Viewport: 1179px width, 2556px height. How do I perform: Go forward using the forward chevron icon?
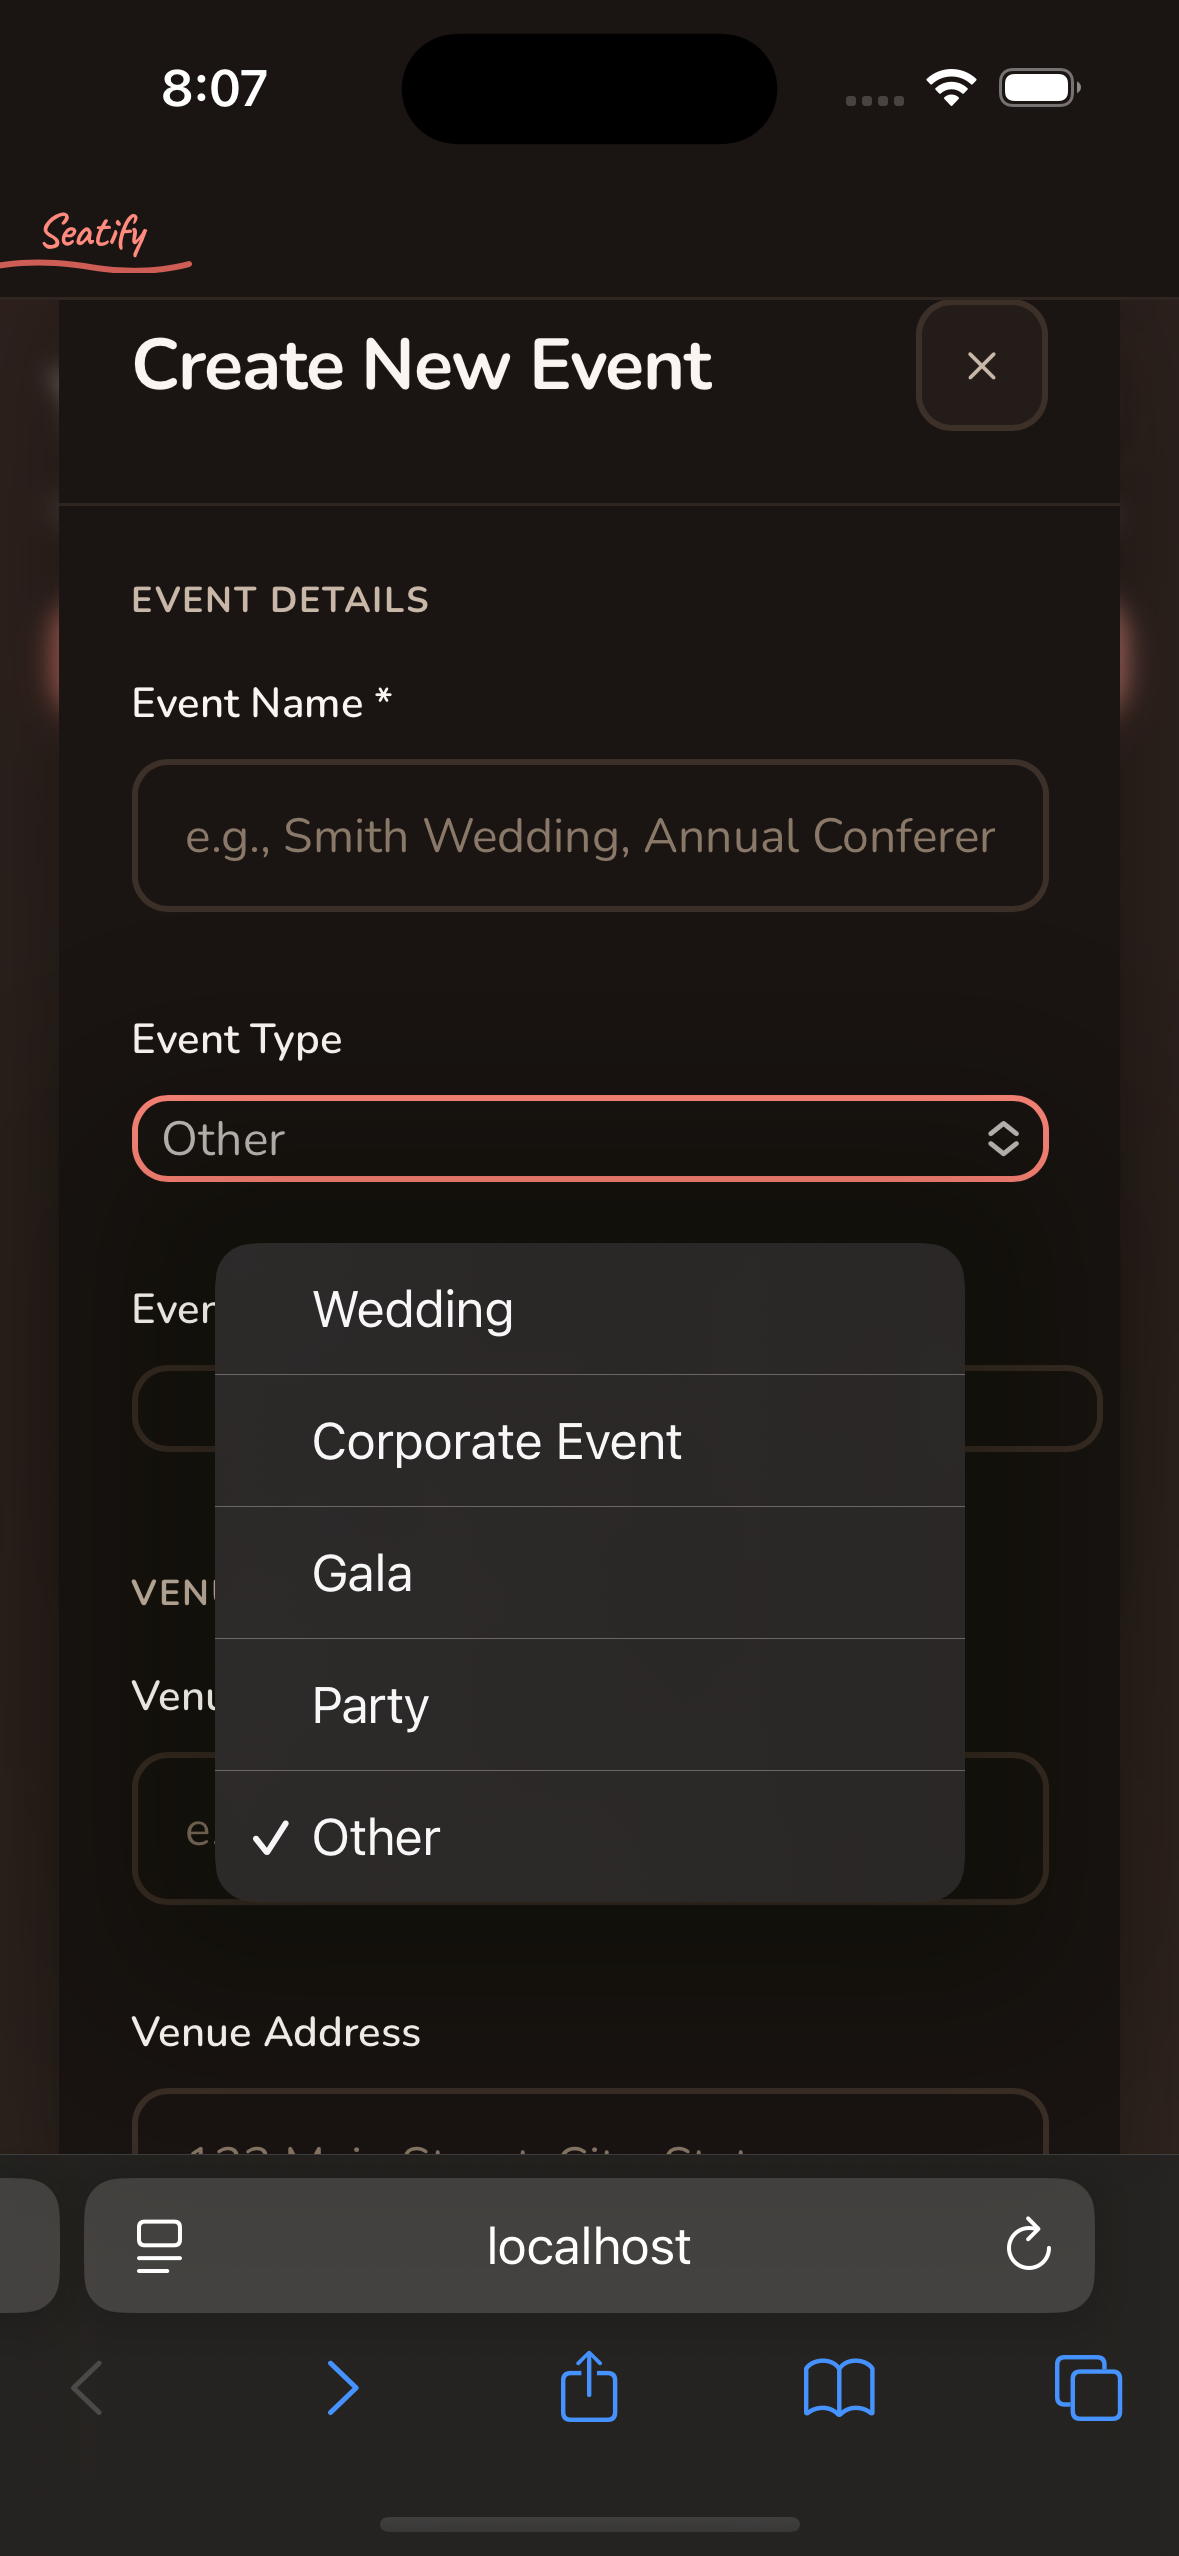341,2388
